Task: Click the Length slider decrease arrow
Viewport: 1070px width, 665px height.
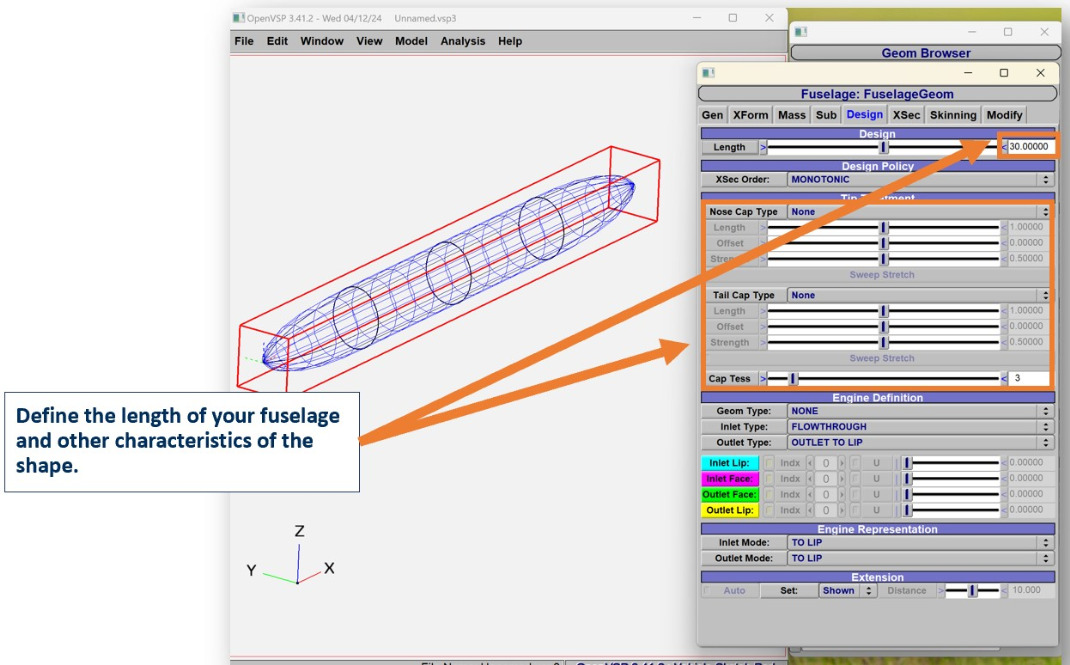Action: point(763,147)
